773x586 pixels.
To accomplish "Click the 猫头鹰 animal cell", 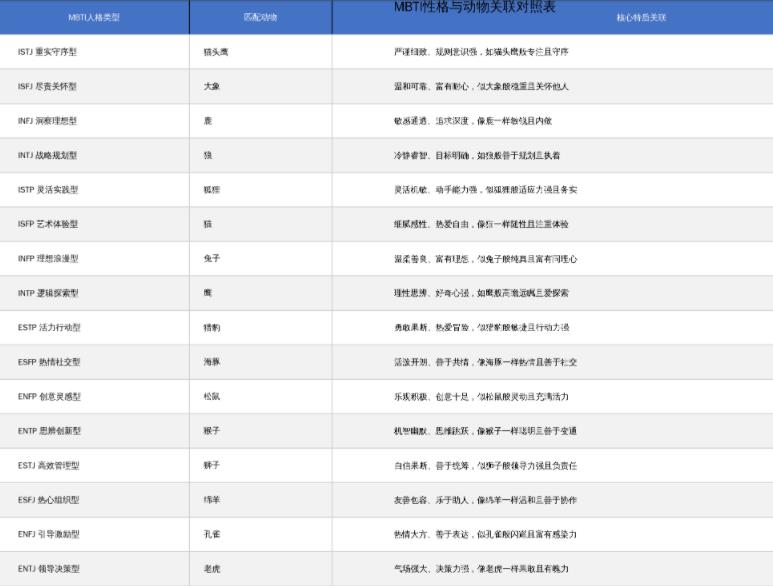I will [217, 52].
